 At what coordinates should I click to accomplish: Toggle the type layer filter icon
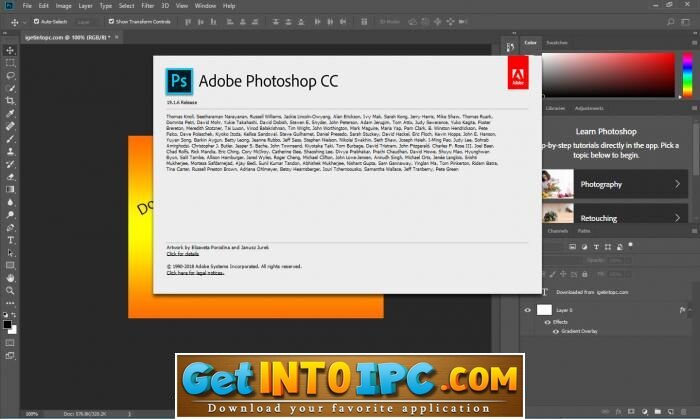pyautogui.click(x=596, y=247)
